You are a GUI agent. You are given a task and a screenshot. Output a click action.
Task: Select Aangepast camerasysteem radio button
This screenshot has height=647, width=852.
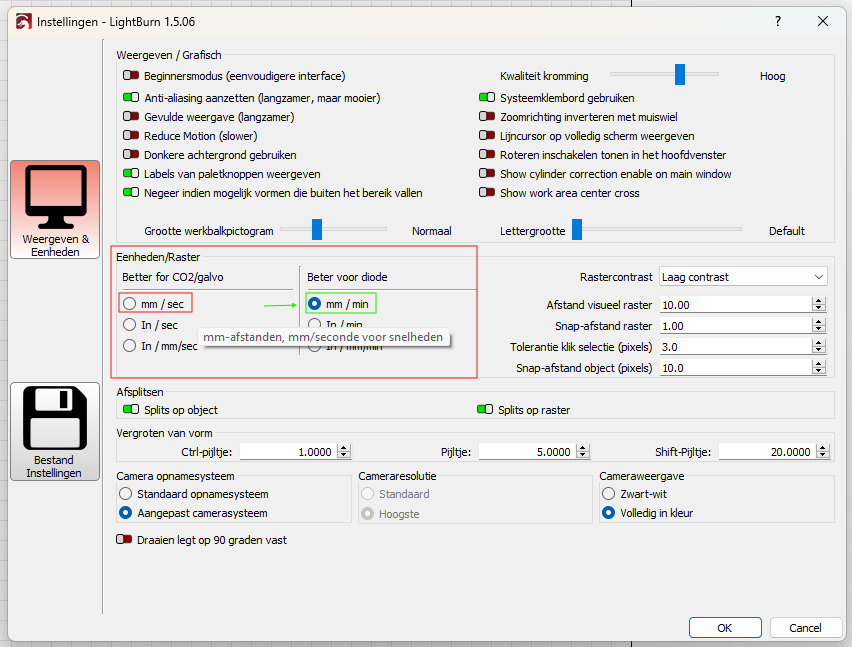pyautogui.click(x=126, y=513)
